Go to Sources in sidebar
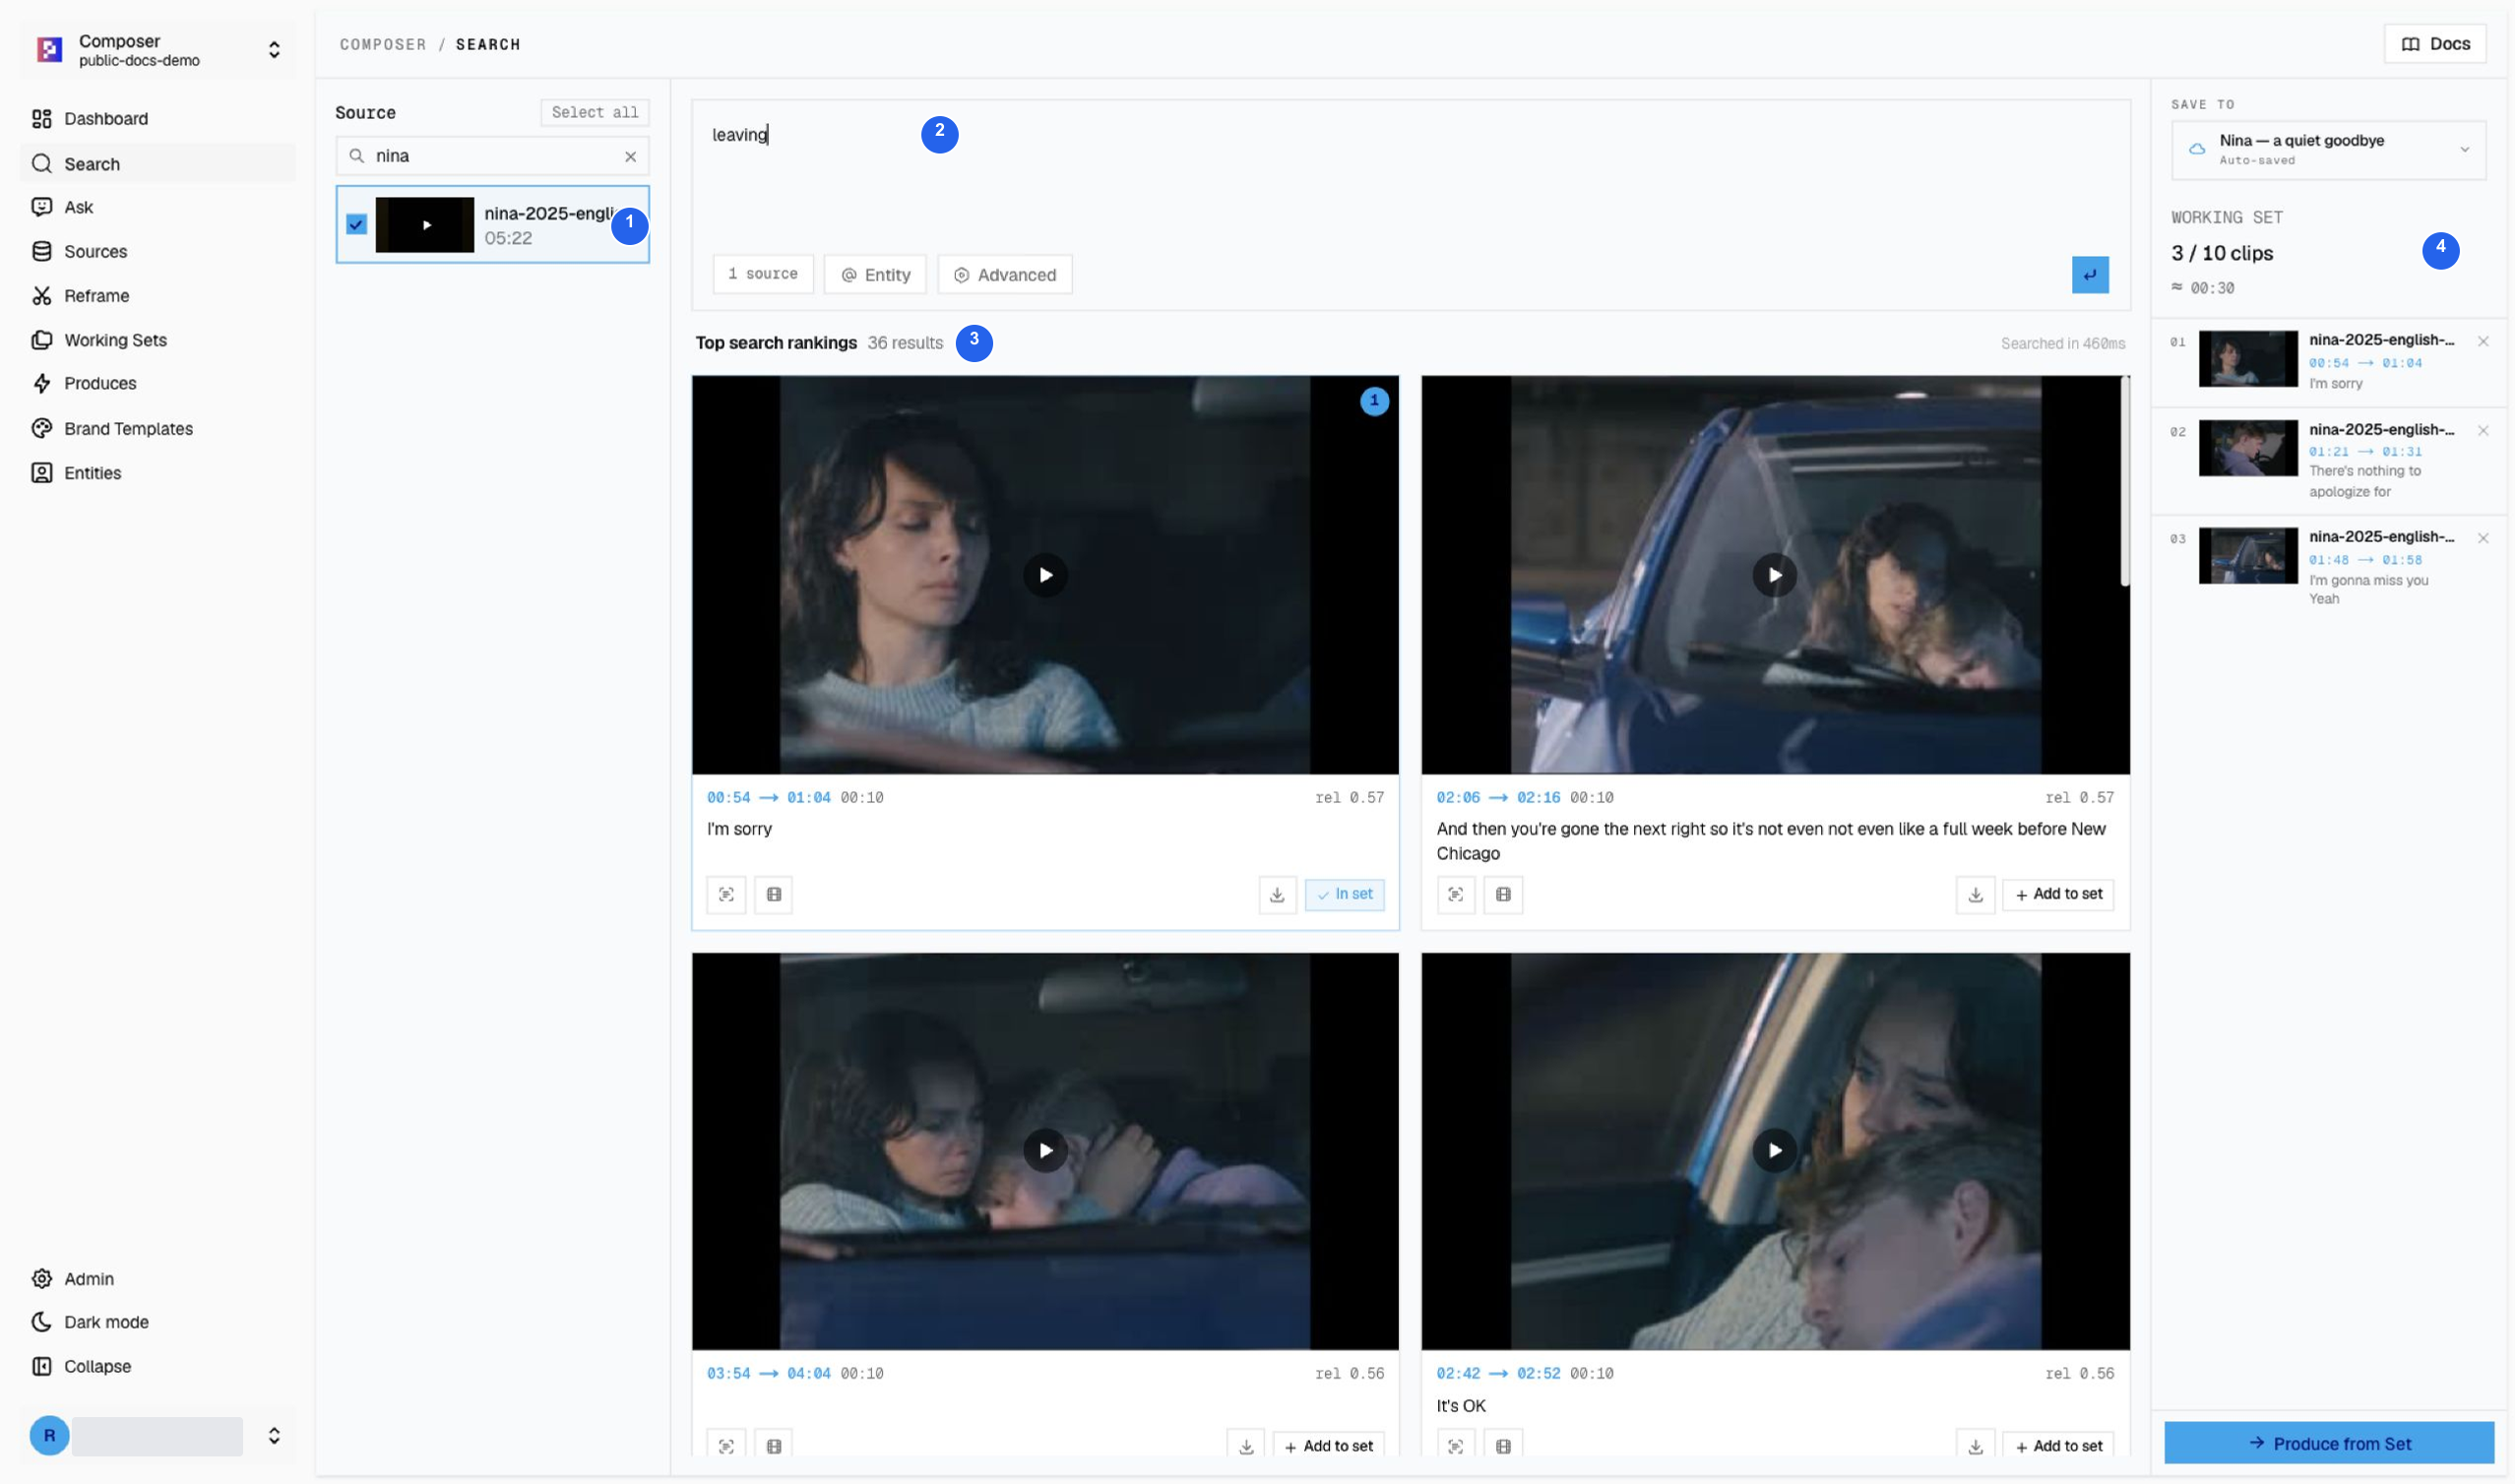Viewport: 2515px width, 1484px height. 158,252
